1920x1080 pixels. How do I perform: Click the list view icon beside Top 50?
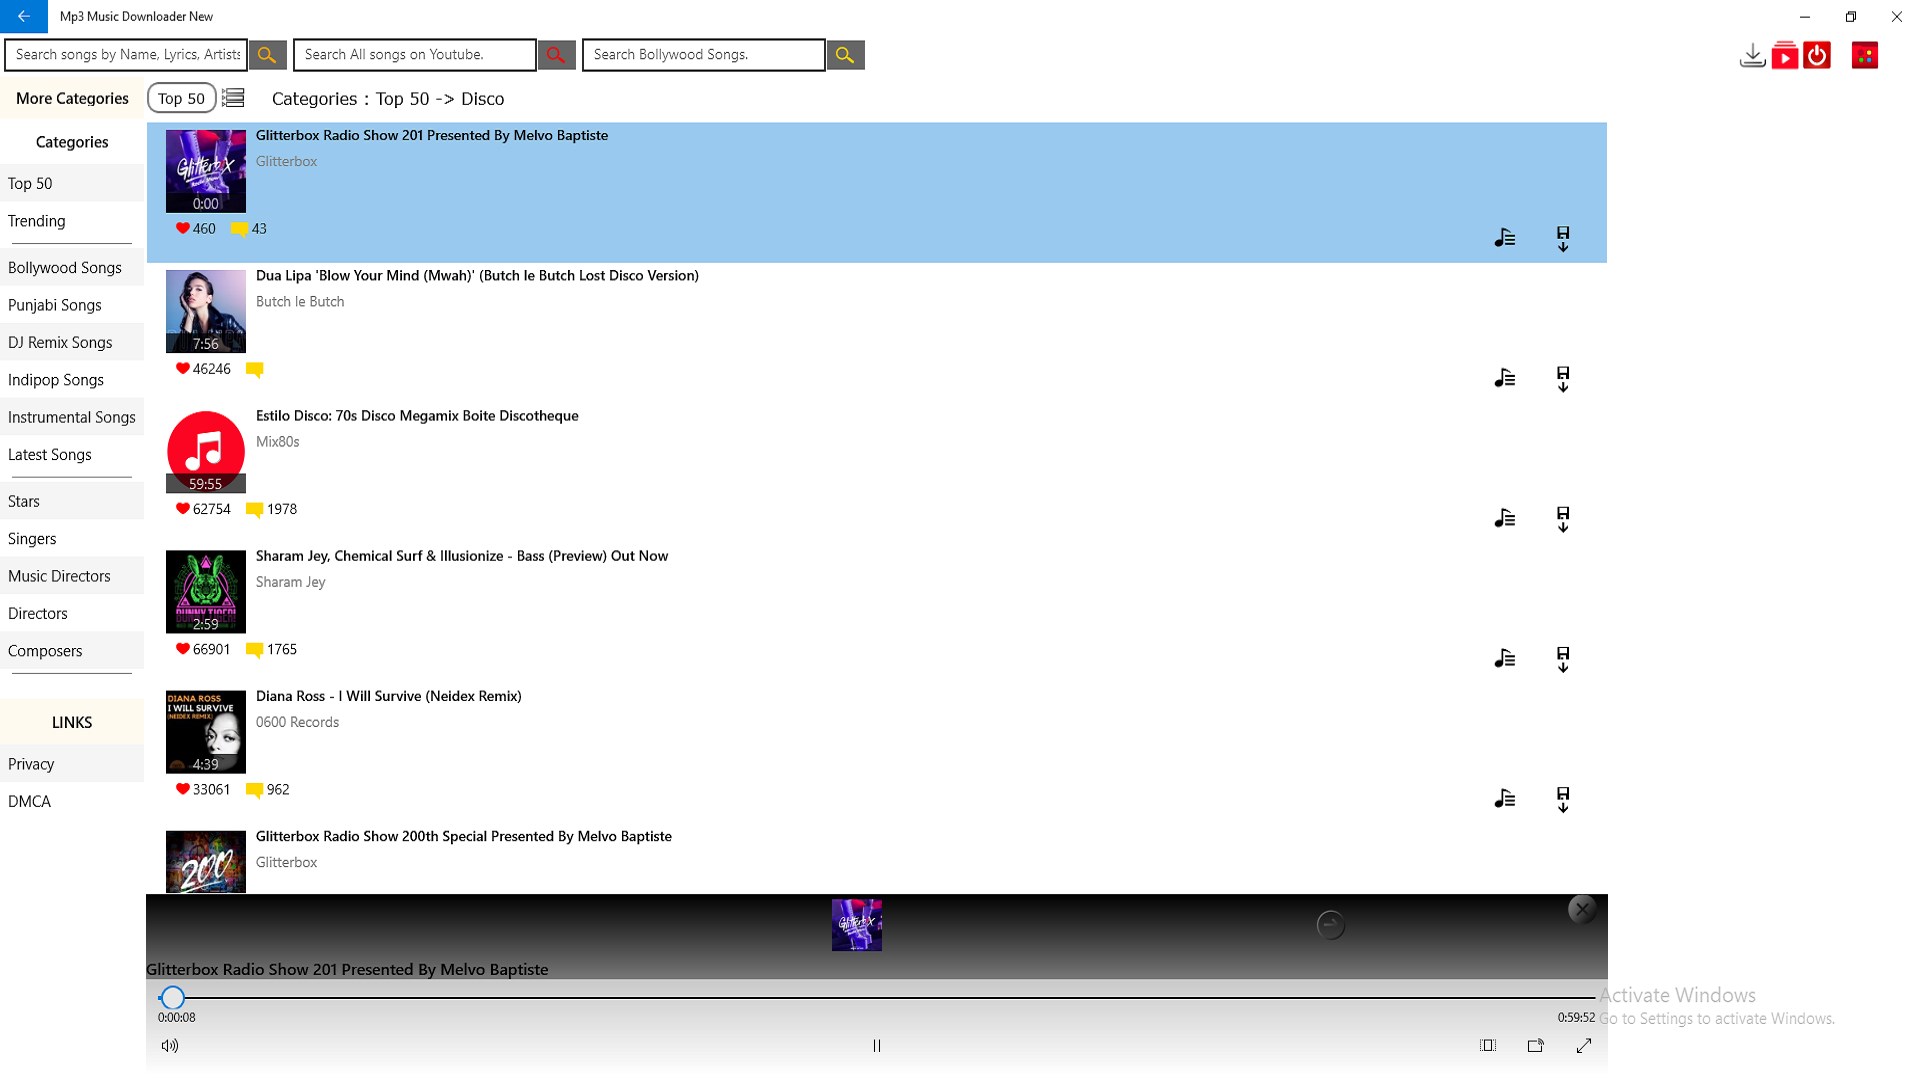[x=233, y=98]
